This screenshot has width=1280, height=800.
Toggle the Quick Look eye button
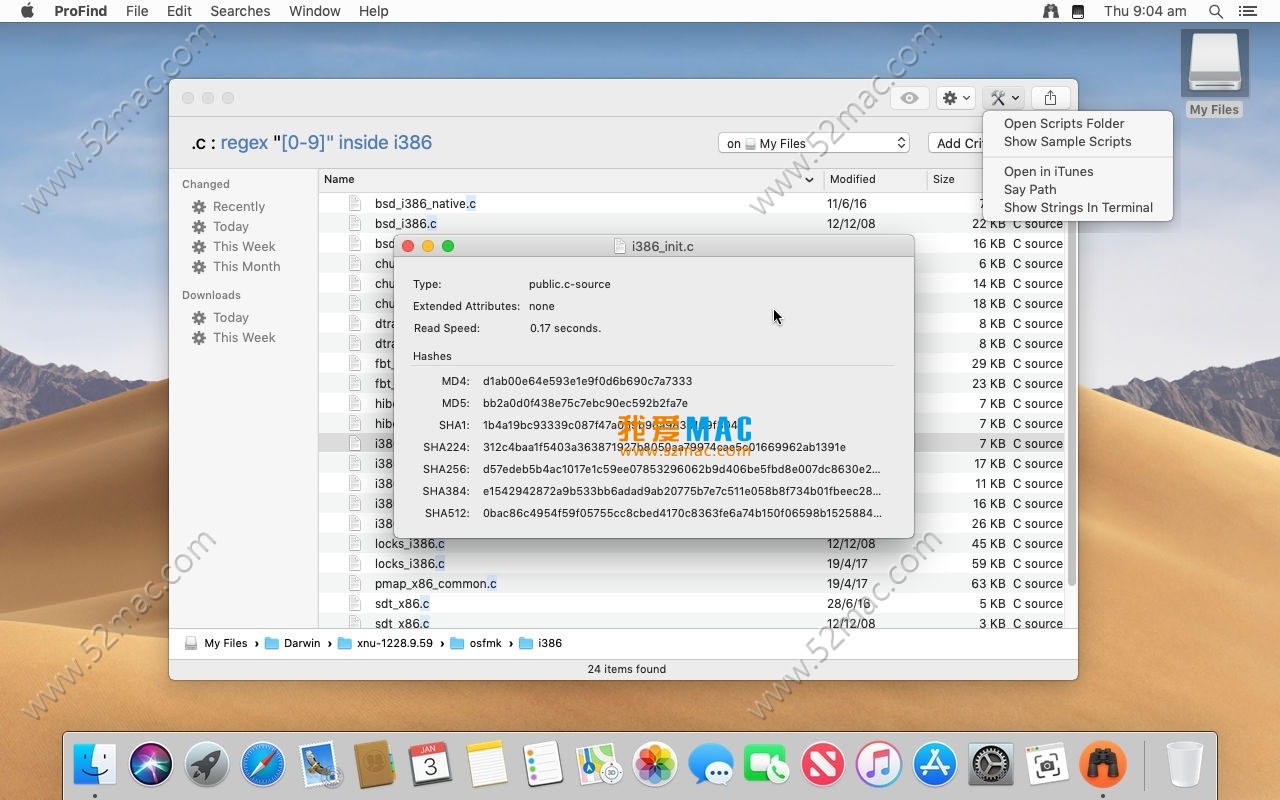[909, 98]
